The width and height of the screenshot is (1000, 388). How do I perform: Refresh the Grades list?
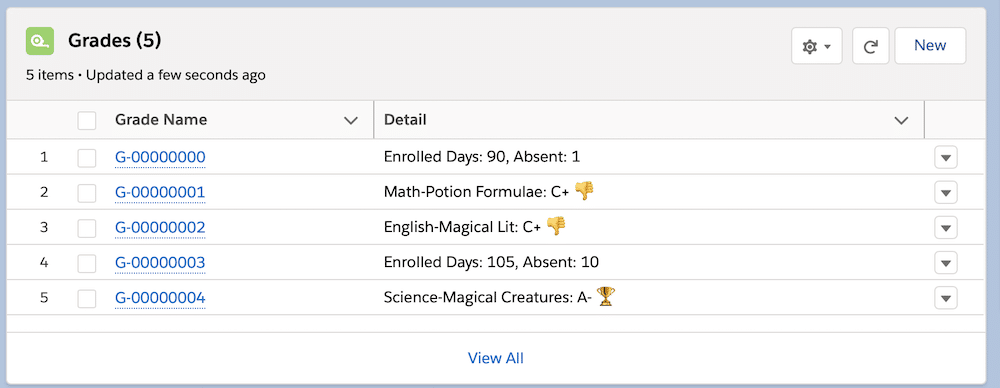coord(871,46)
